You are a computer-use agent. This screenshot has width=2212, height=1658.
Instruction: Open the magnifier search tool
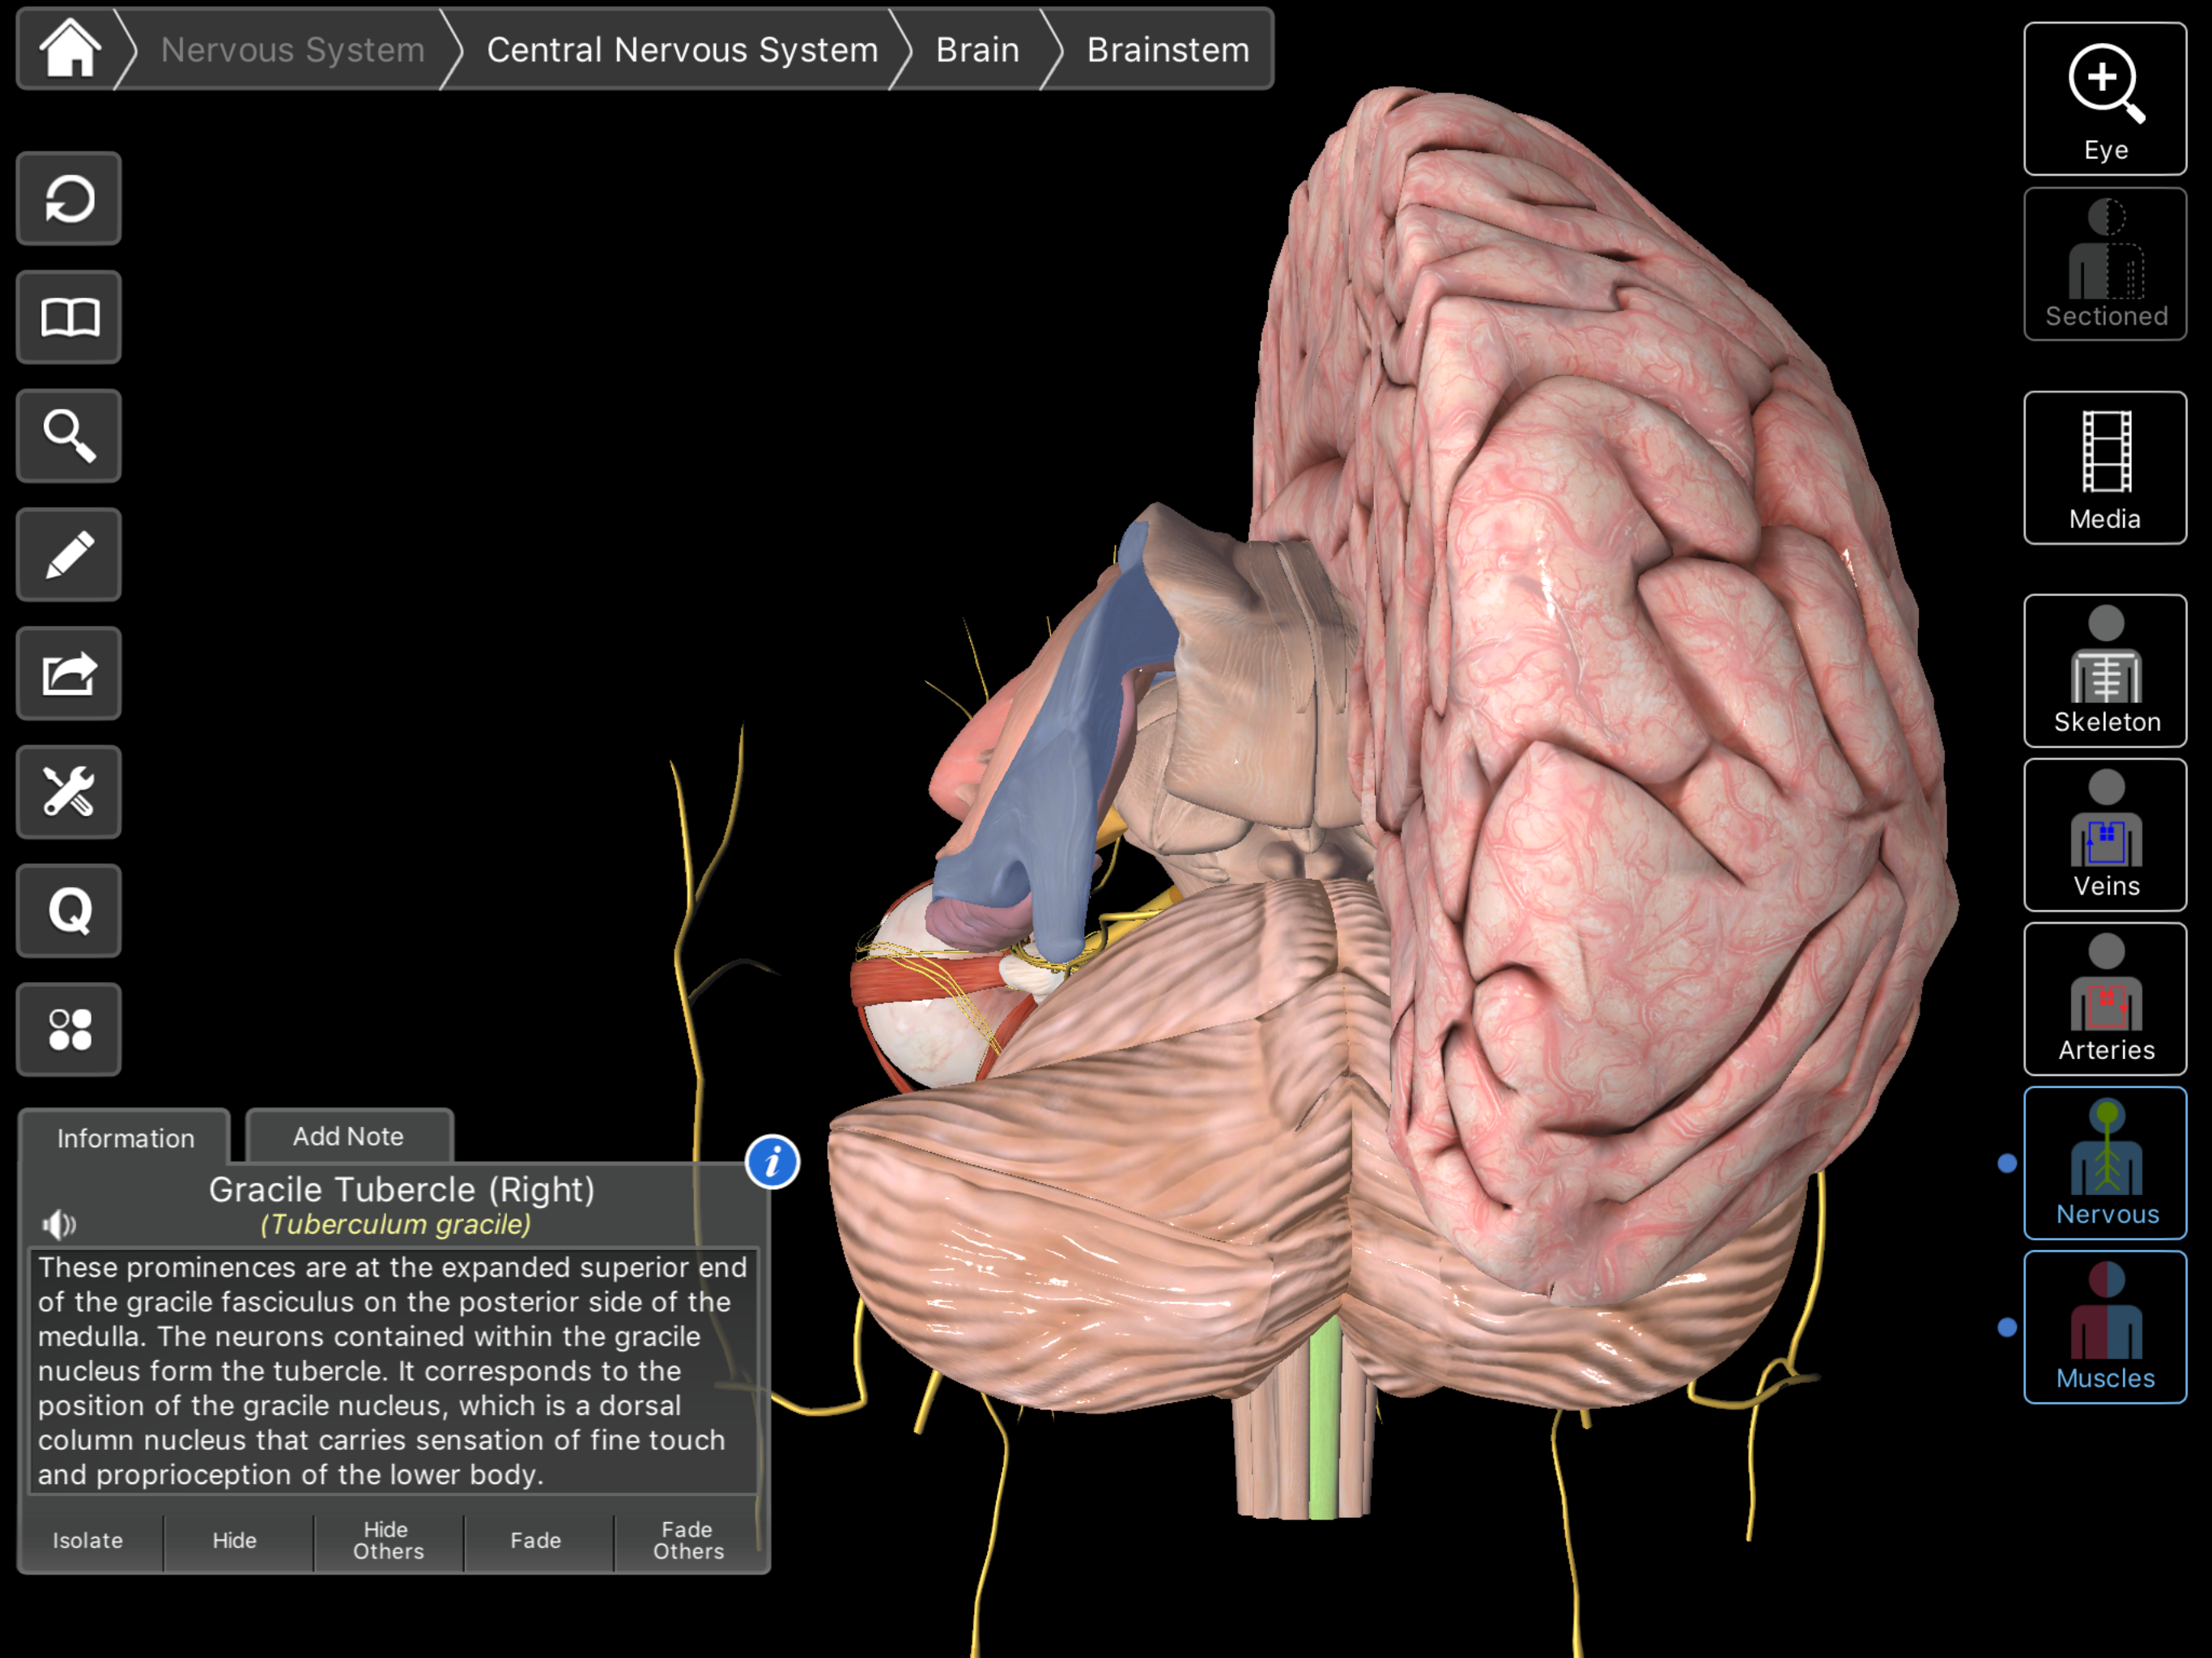(69, 436)
